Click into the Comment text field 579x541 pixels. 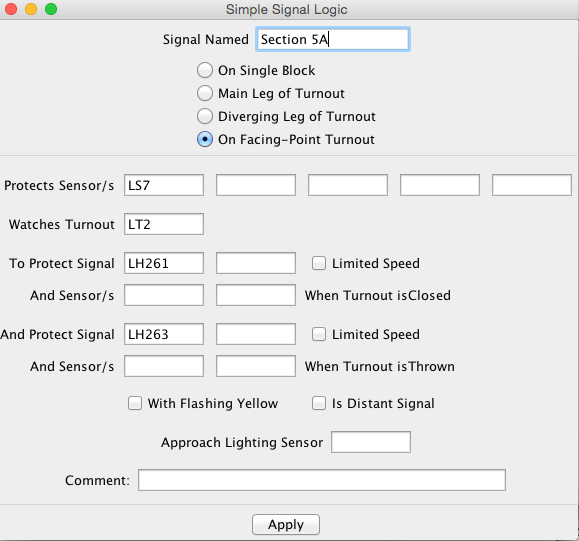tap(322, 480)
